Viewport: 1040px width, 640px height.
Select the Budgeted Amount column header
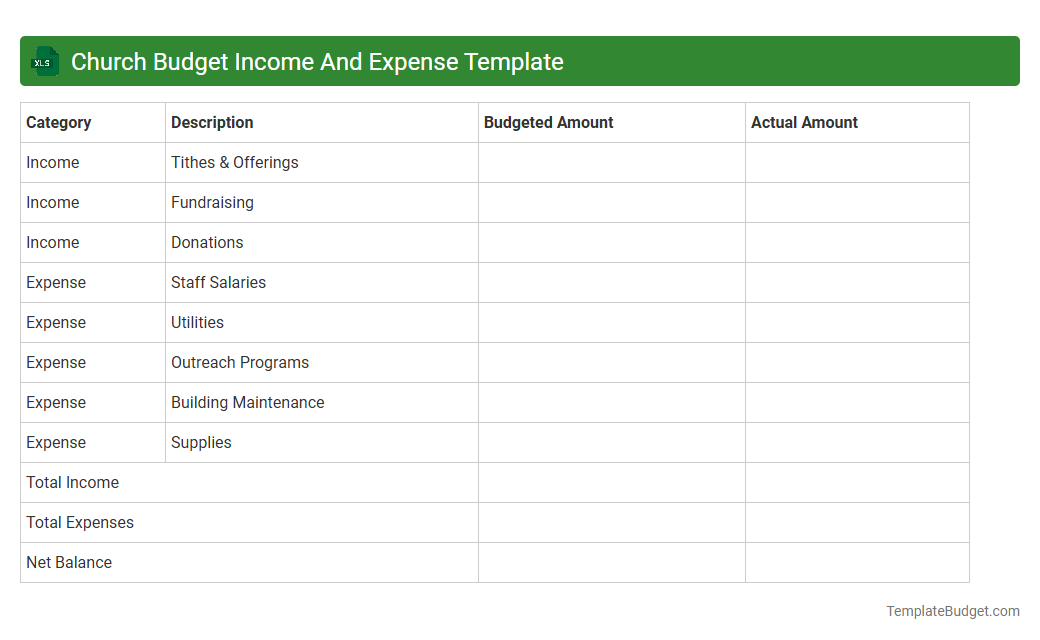click(548, 122)
